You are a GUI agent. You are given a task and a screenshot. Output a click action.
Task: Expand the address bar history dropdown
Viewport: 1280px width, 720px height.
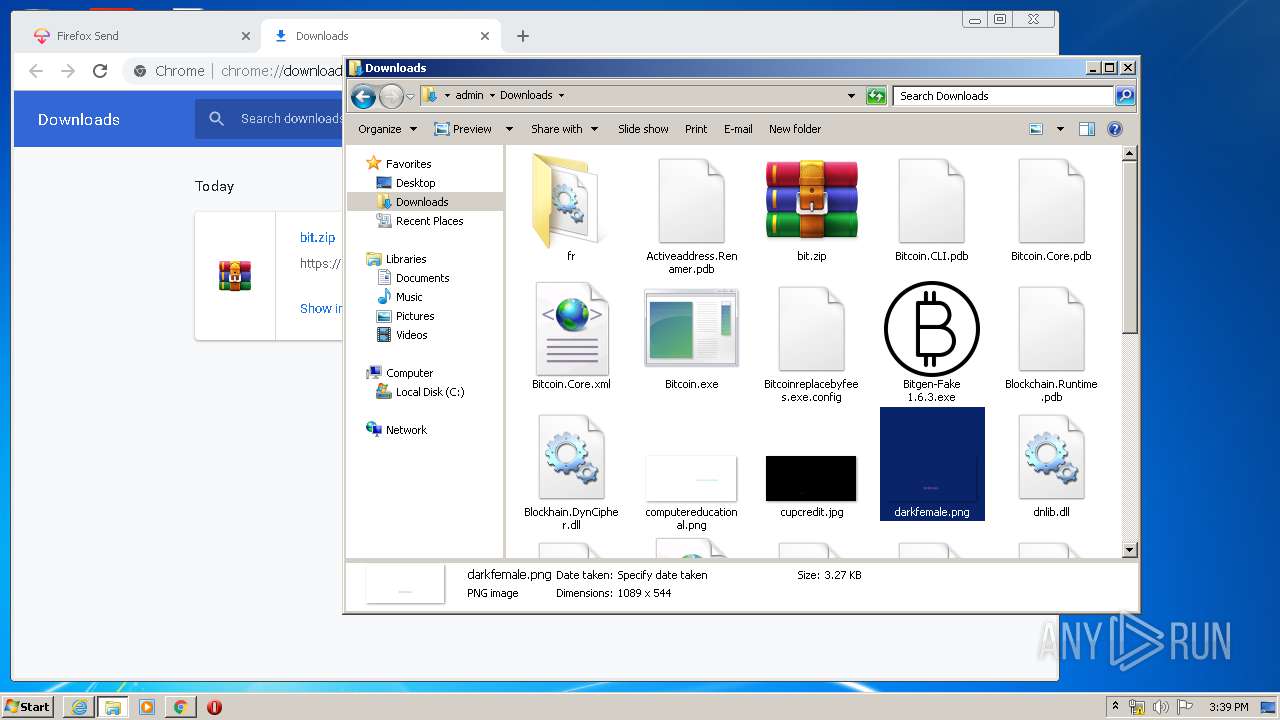(851, 96)
